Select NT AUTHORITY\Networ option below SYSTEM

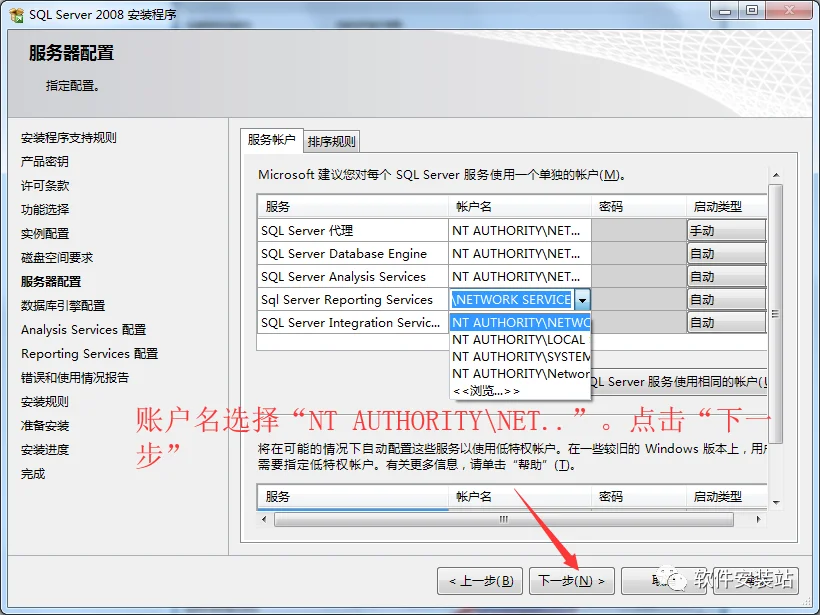point(520,374)
